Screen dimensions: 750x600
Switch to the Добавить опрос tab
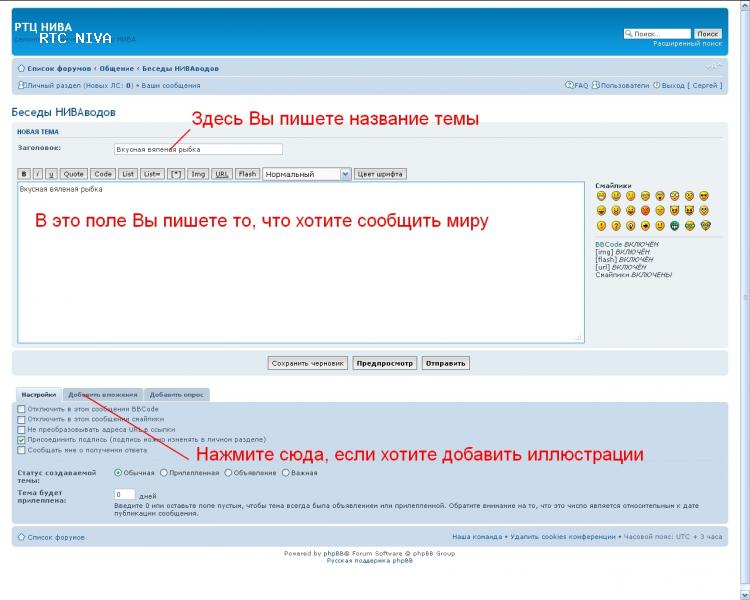pyautogui.click(x=176, y=395)
